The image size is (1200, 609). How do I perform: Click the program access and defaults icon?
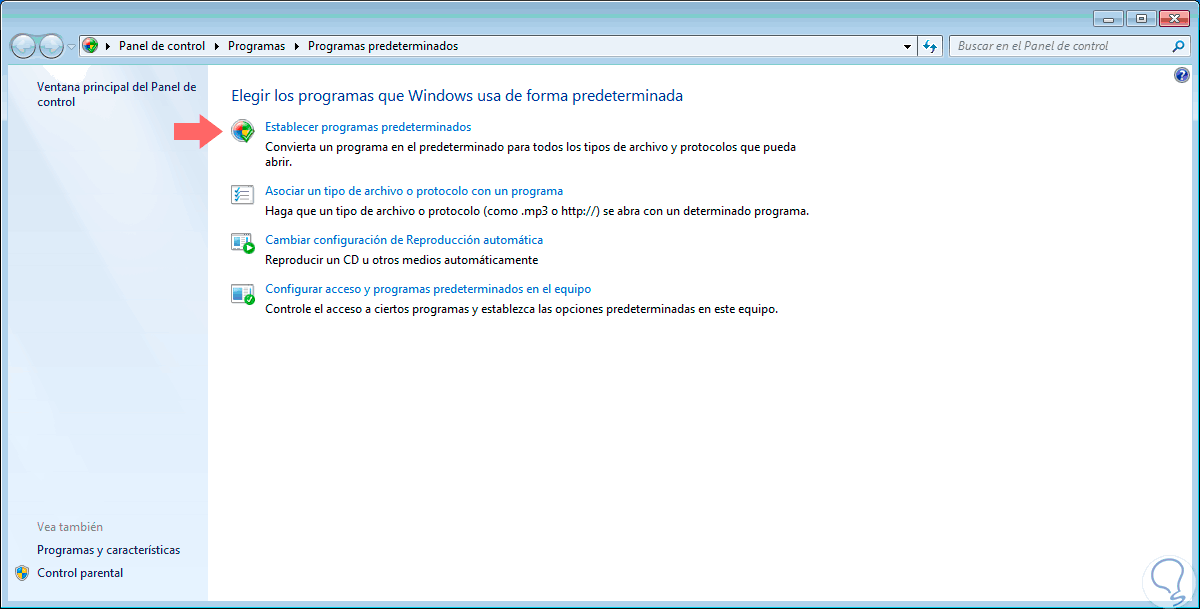[243, 293]
